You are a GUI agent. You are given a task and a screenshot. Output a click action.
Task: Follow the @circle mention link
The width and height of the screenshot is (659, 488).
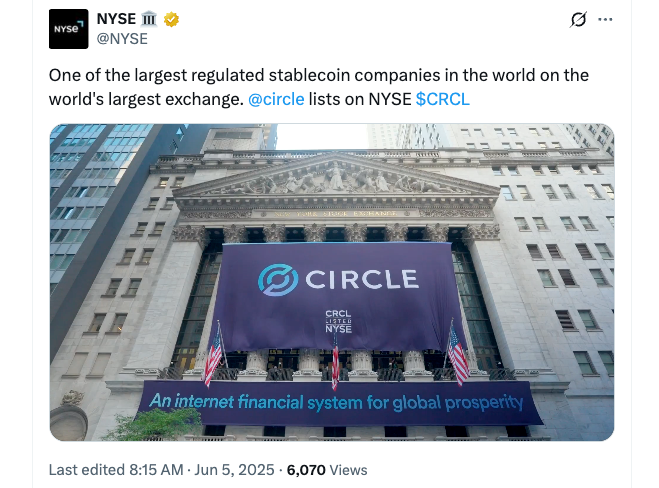[279, 99]
